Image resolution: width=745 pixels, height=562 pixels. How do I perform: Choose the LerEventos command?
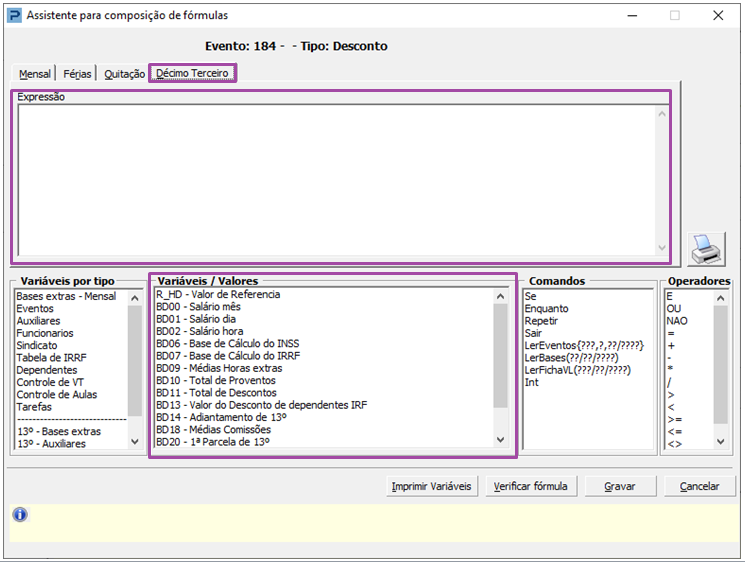(584, 346)
